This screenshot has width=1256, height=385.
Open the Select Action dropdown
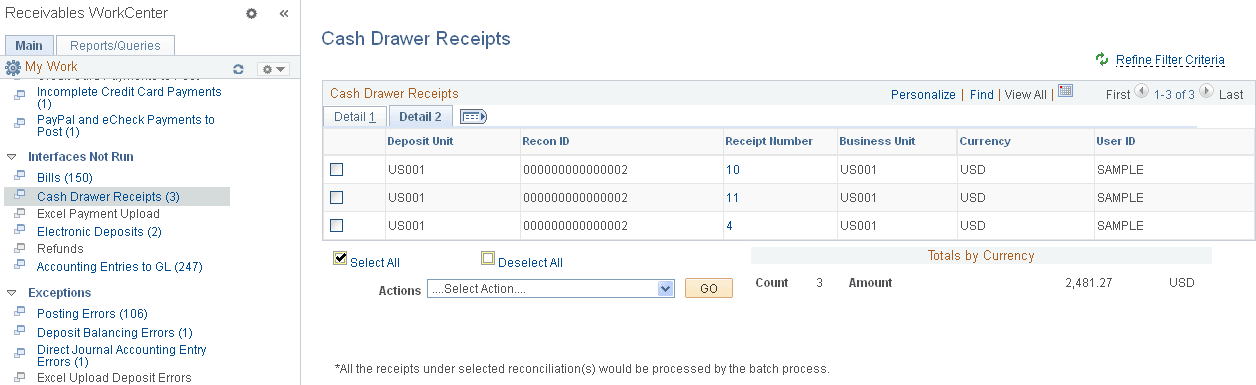[551, 289]
